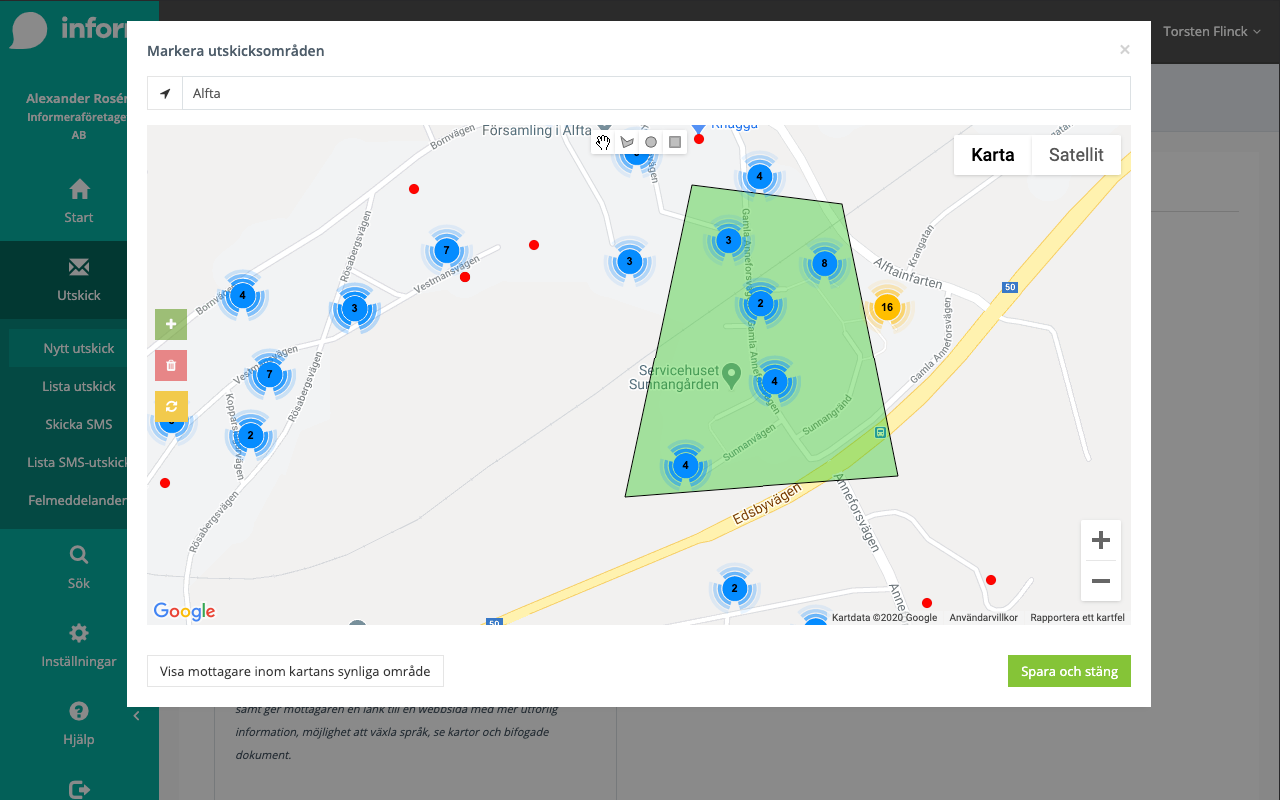Click the green plus add-area button

(171, 324)
